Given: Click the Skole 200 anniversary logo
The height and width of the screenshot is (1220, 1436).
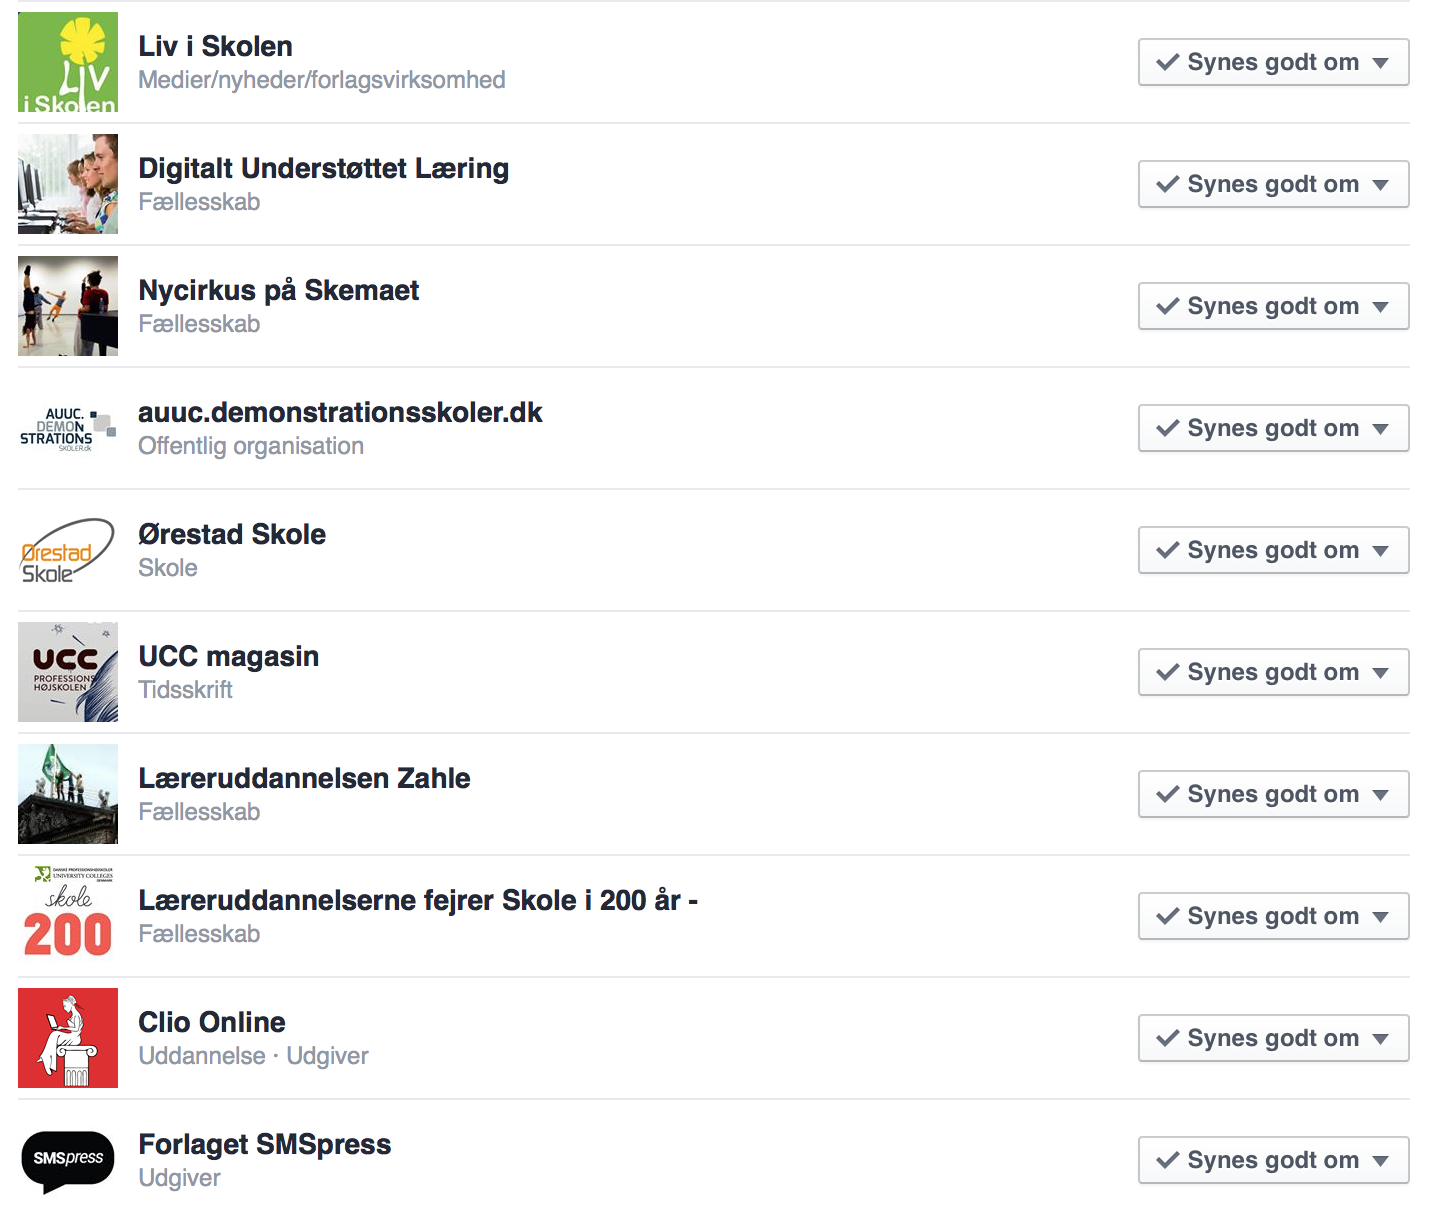Looking at the screenshot, I should [x=68, y=916].
